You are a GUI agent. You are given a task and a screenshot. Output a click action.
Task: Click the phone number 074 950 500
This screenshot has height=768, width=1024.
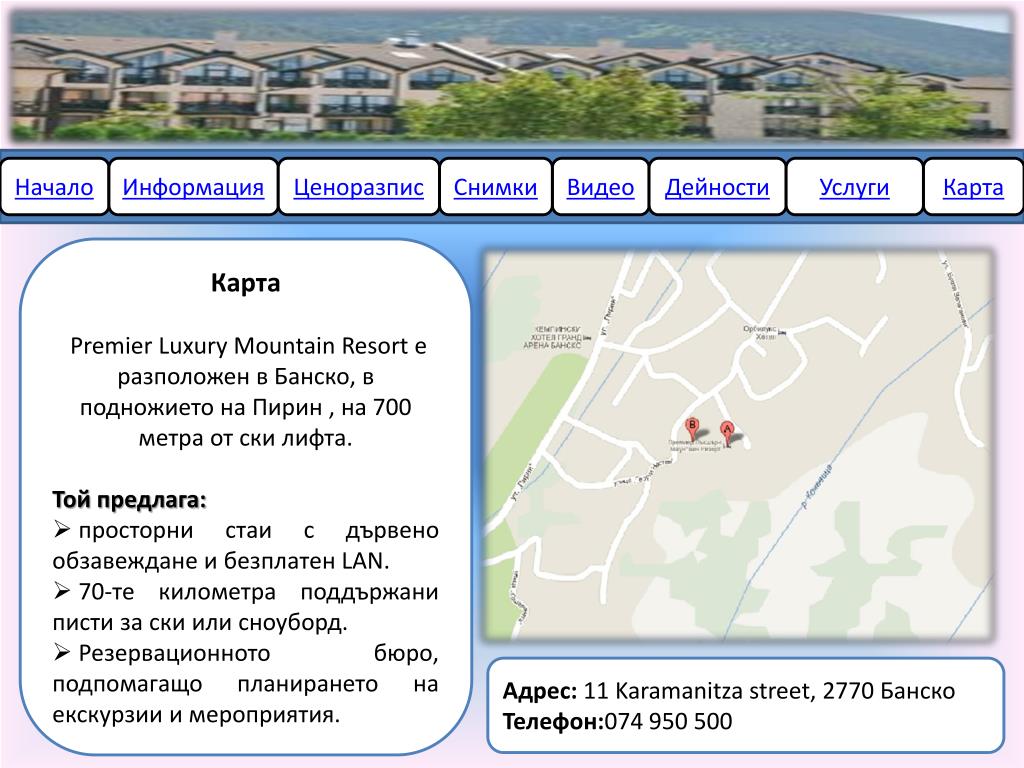(668, 721)
